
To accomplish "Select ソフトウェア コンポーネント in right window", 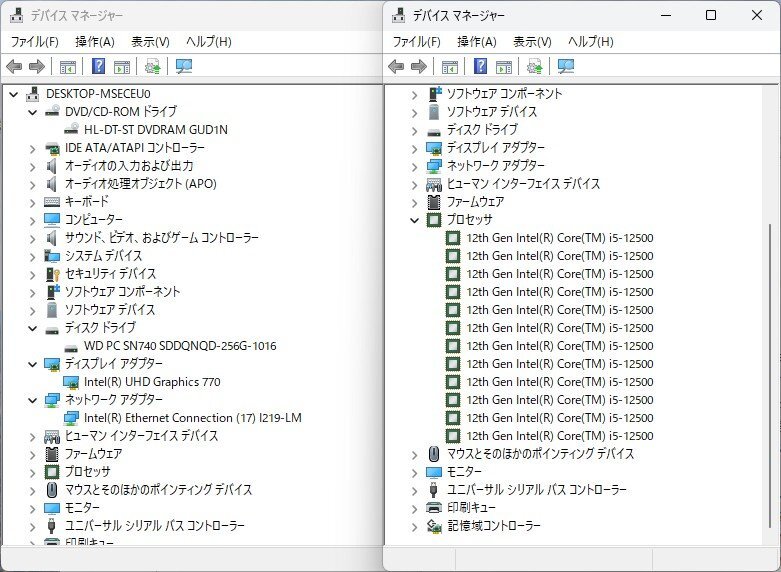I will pyautogui.click(x=504, y=94).
